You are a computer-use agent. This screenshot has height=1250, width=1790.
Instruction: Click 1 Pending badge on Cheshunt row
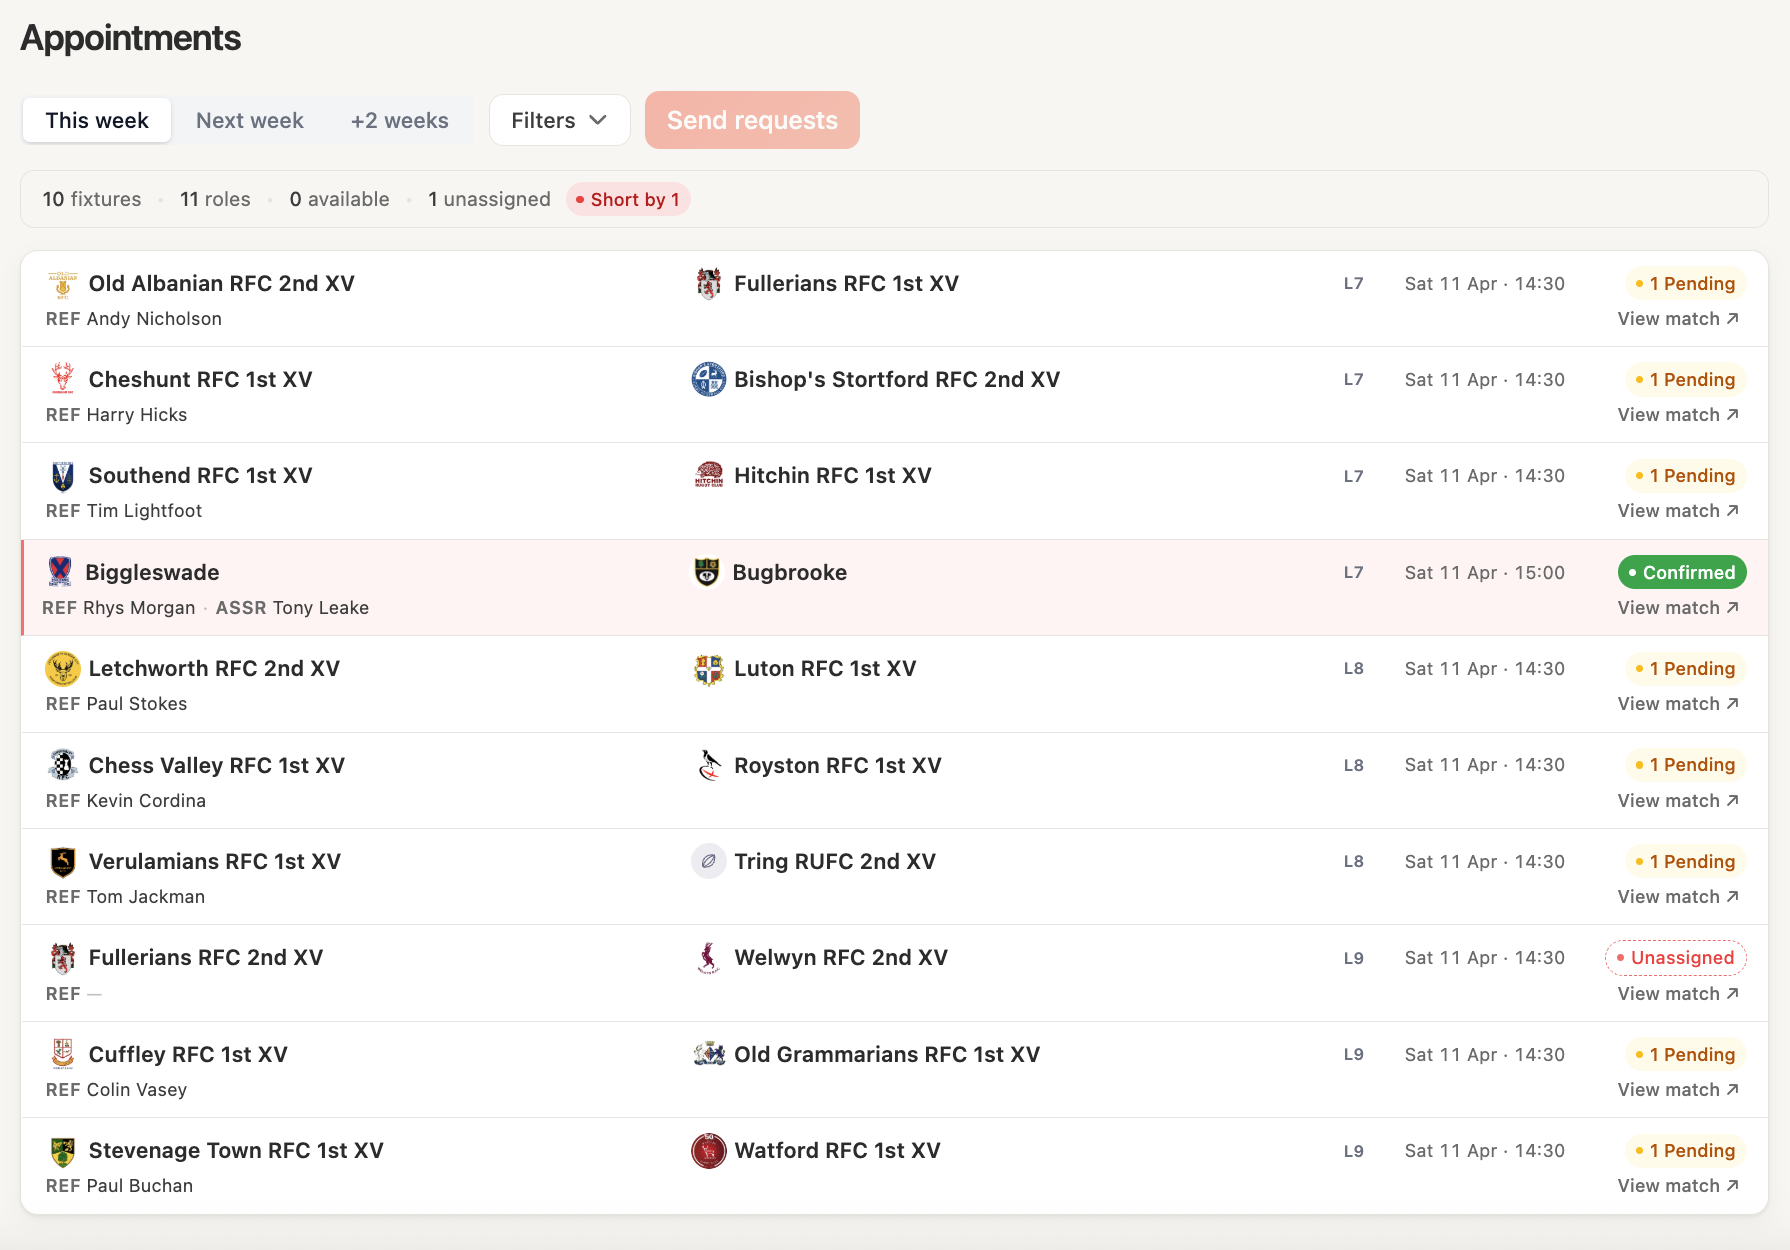[x=1685, y=380]
